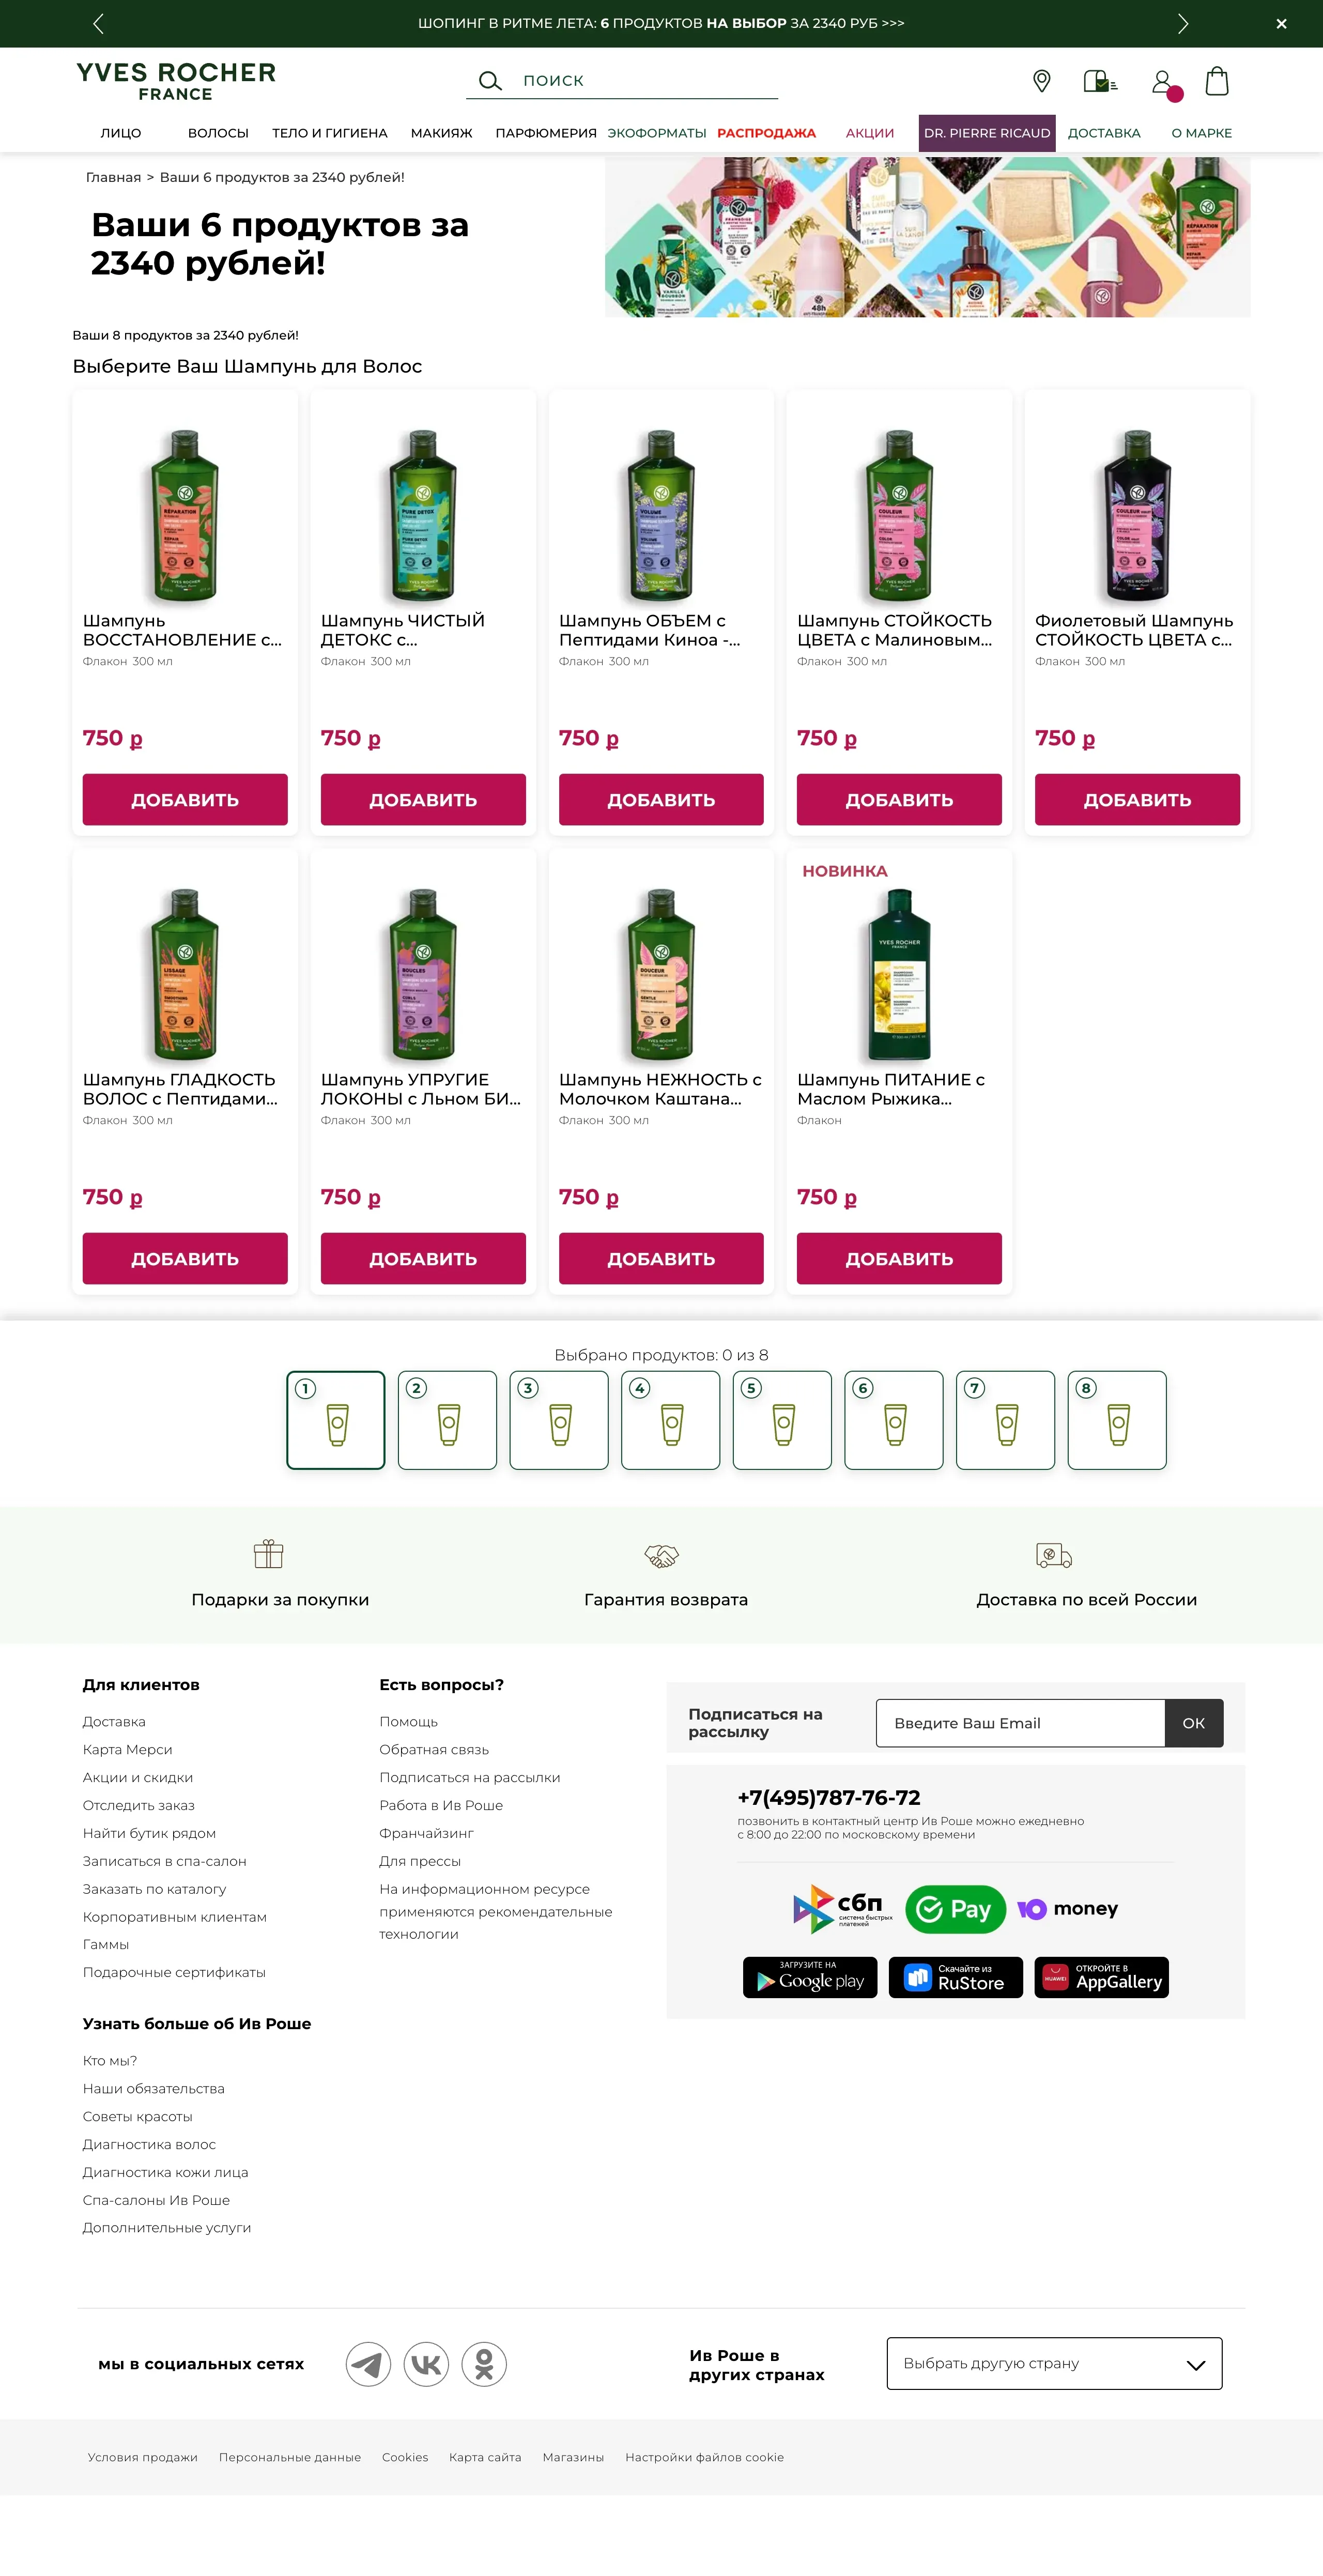
Task: Open the user account icon
Action: 1162,81
